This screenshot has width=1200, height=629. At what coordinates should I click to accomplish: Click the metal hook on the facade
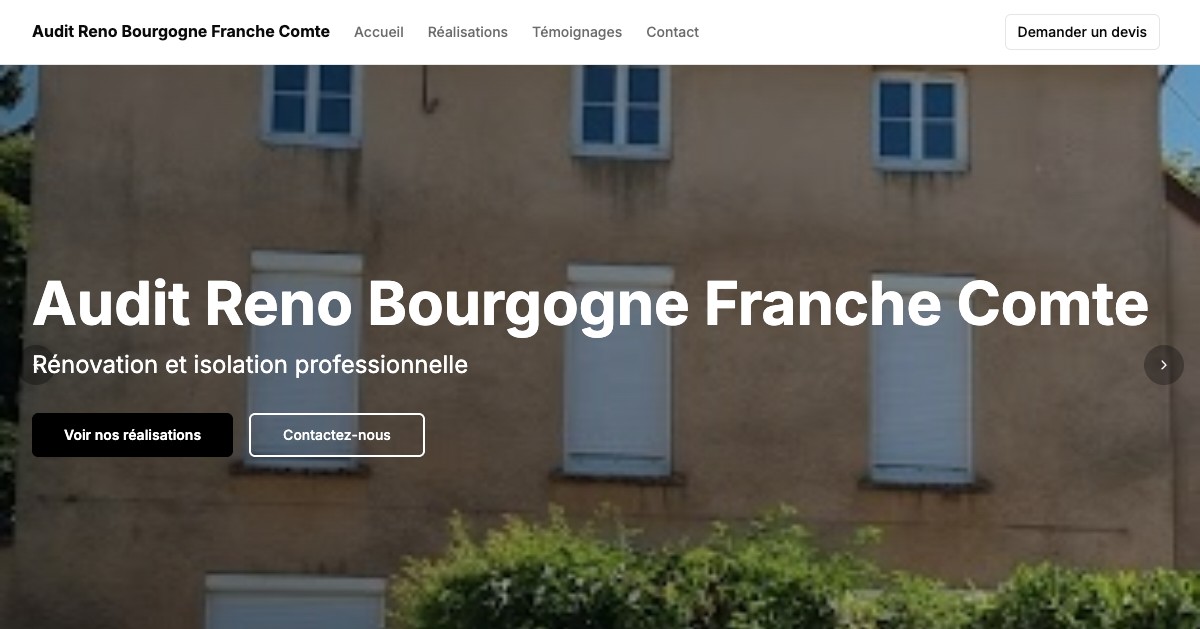[429, 88]
